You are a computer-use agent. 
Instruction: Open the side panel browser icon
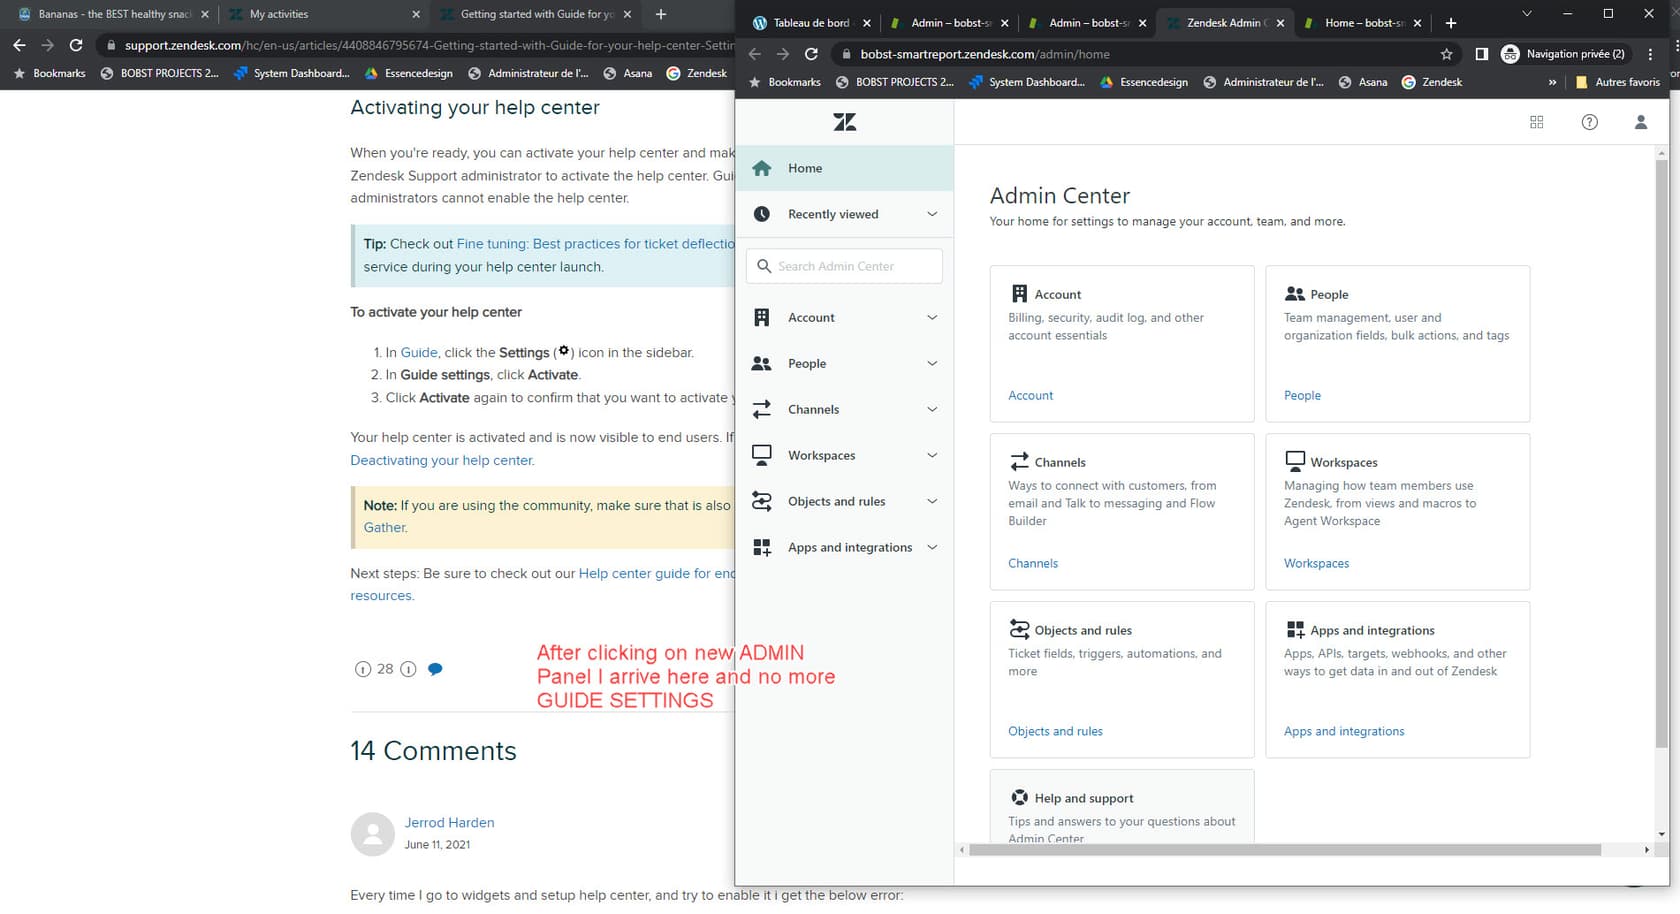pos(1481,54)
